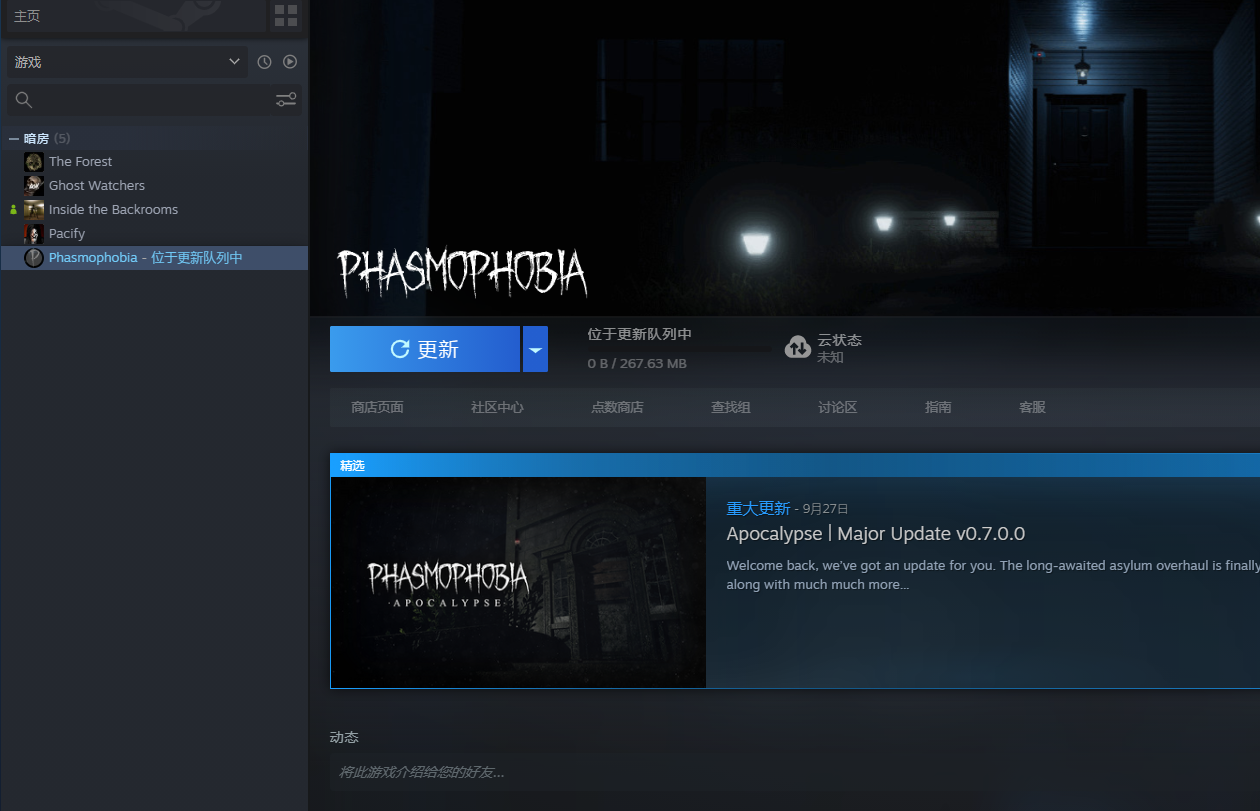This screenshot has width=1260, height=811.
Task: Select Phasmophobia 位于更新队列中 entry
Action: click(154, 257)
